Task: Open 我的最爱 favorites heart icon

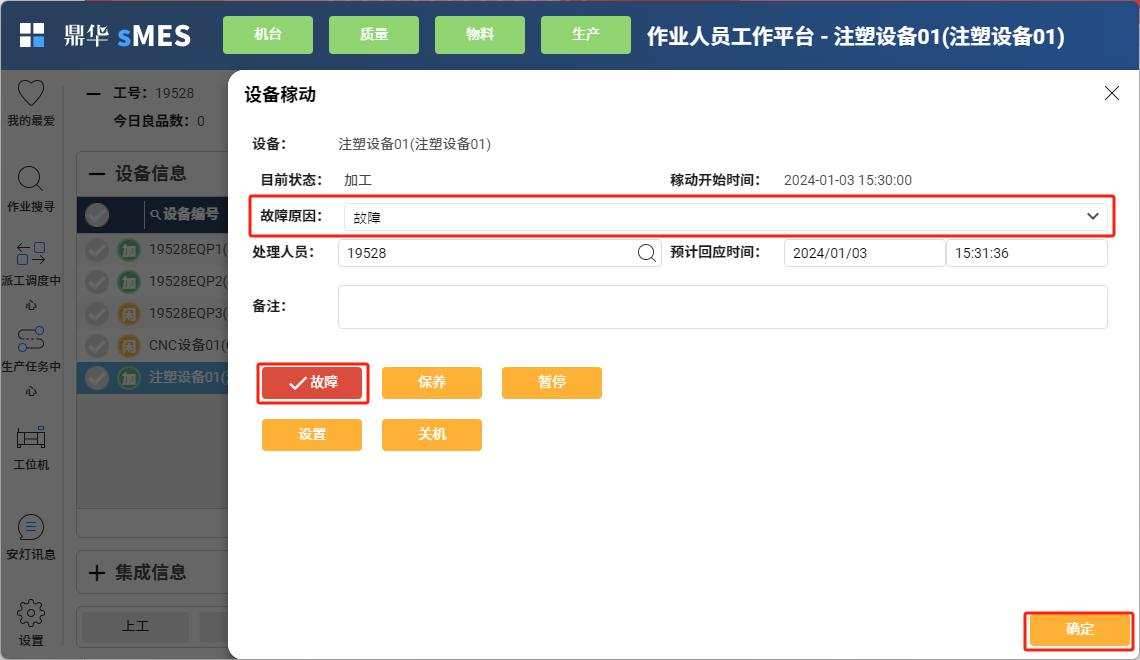Action: point(31,93)
